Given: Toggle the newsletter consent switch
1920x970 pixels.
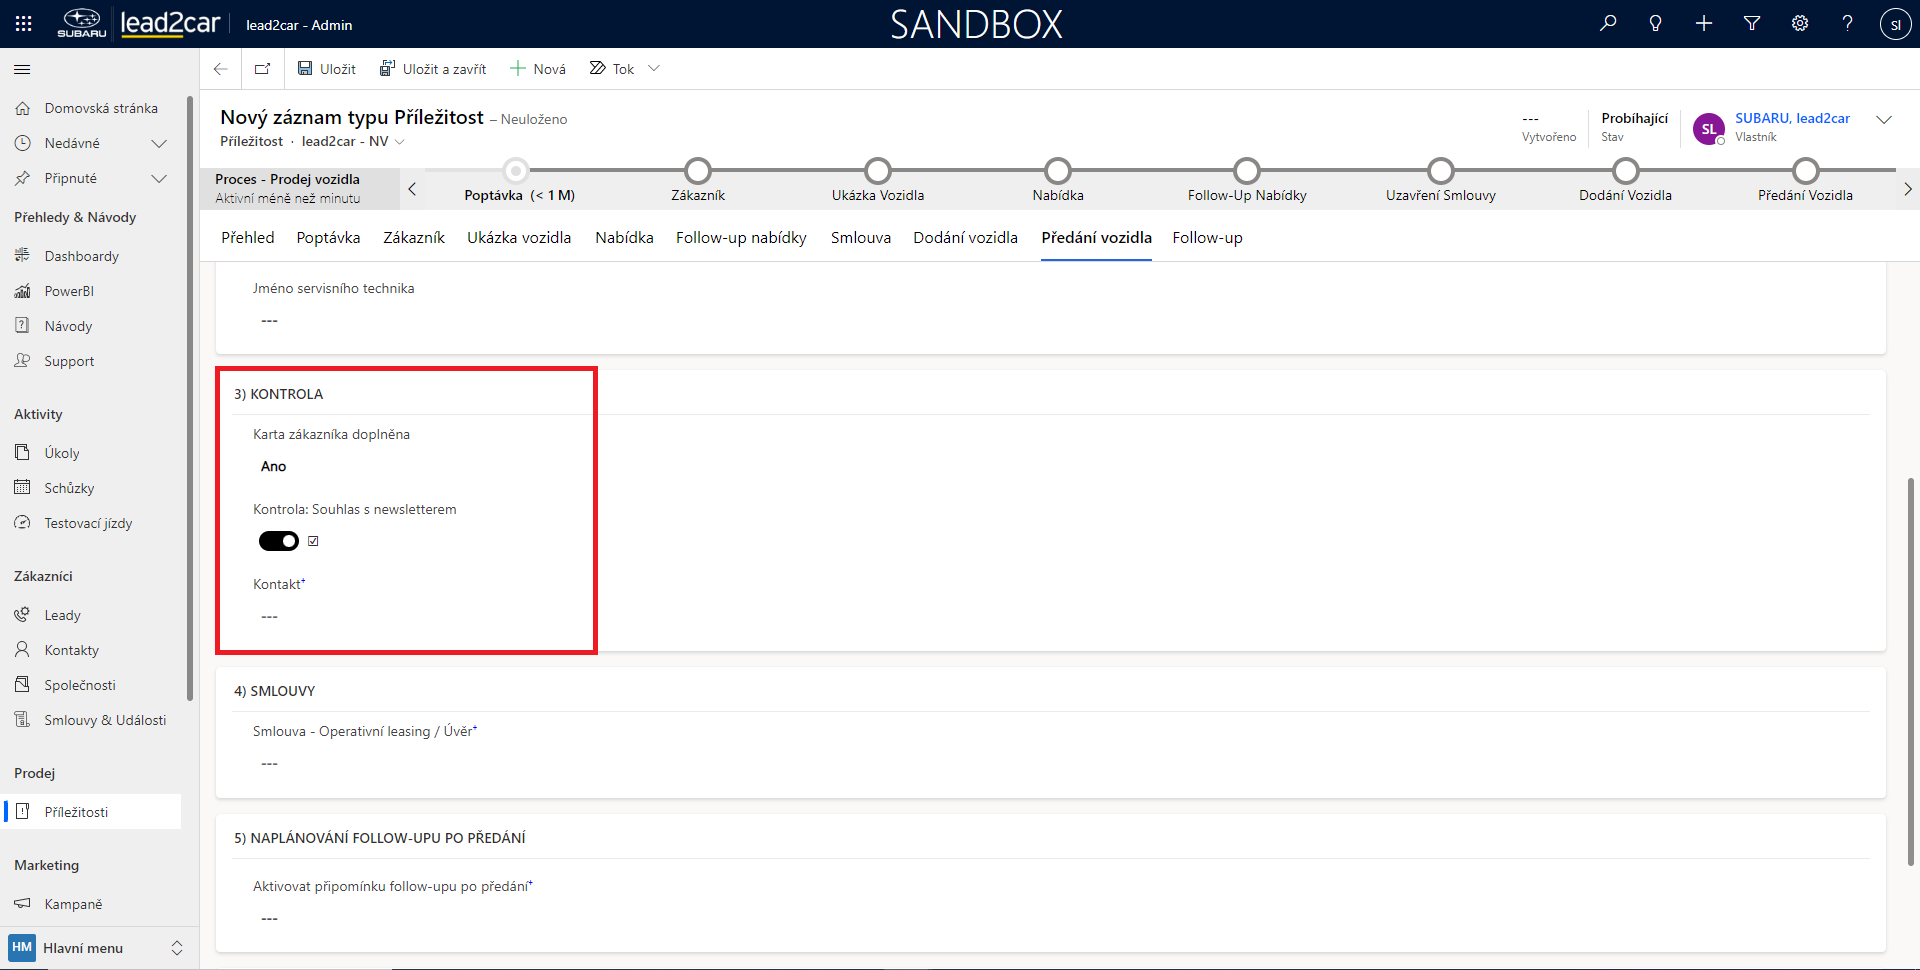Looking at the screenshot, I should [x=279, y=541].
